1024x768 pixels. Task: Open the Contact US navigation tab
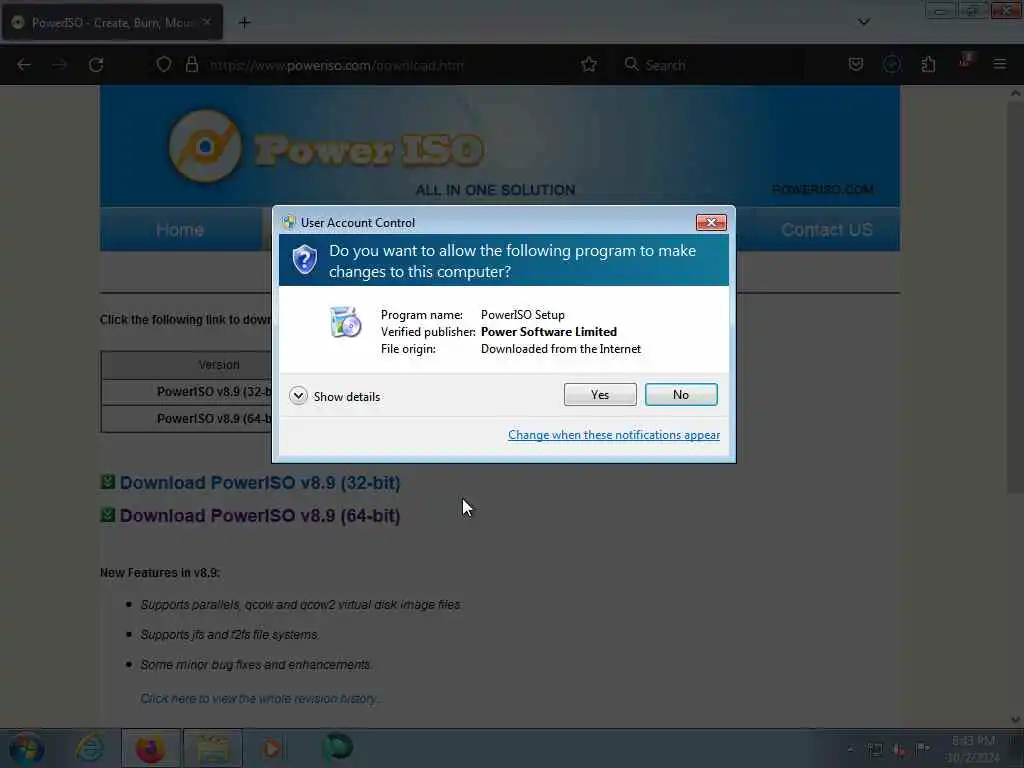coord(826,230)
